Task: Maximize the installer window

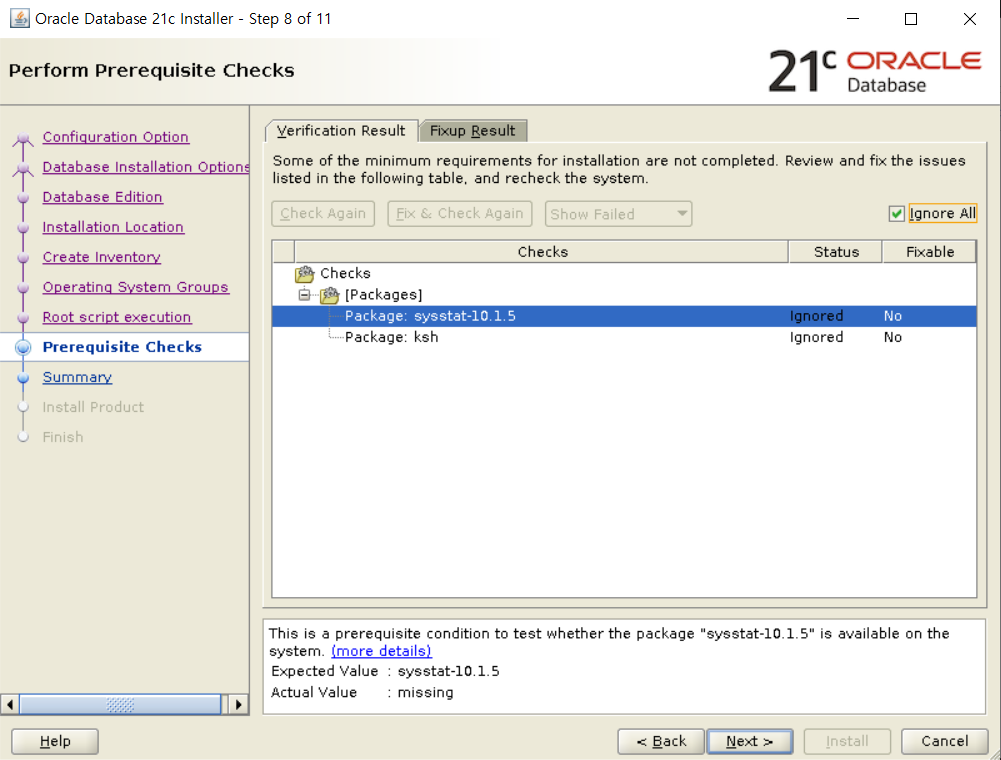Action: 911,19
